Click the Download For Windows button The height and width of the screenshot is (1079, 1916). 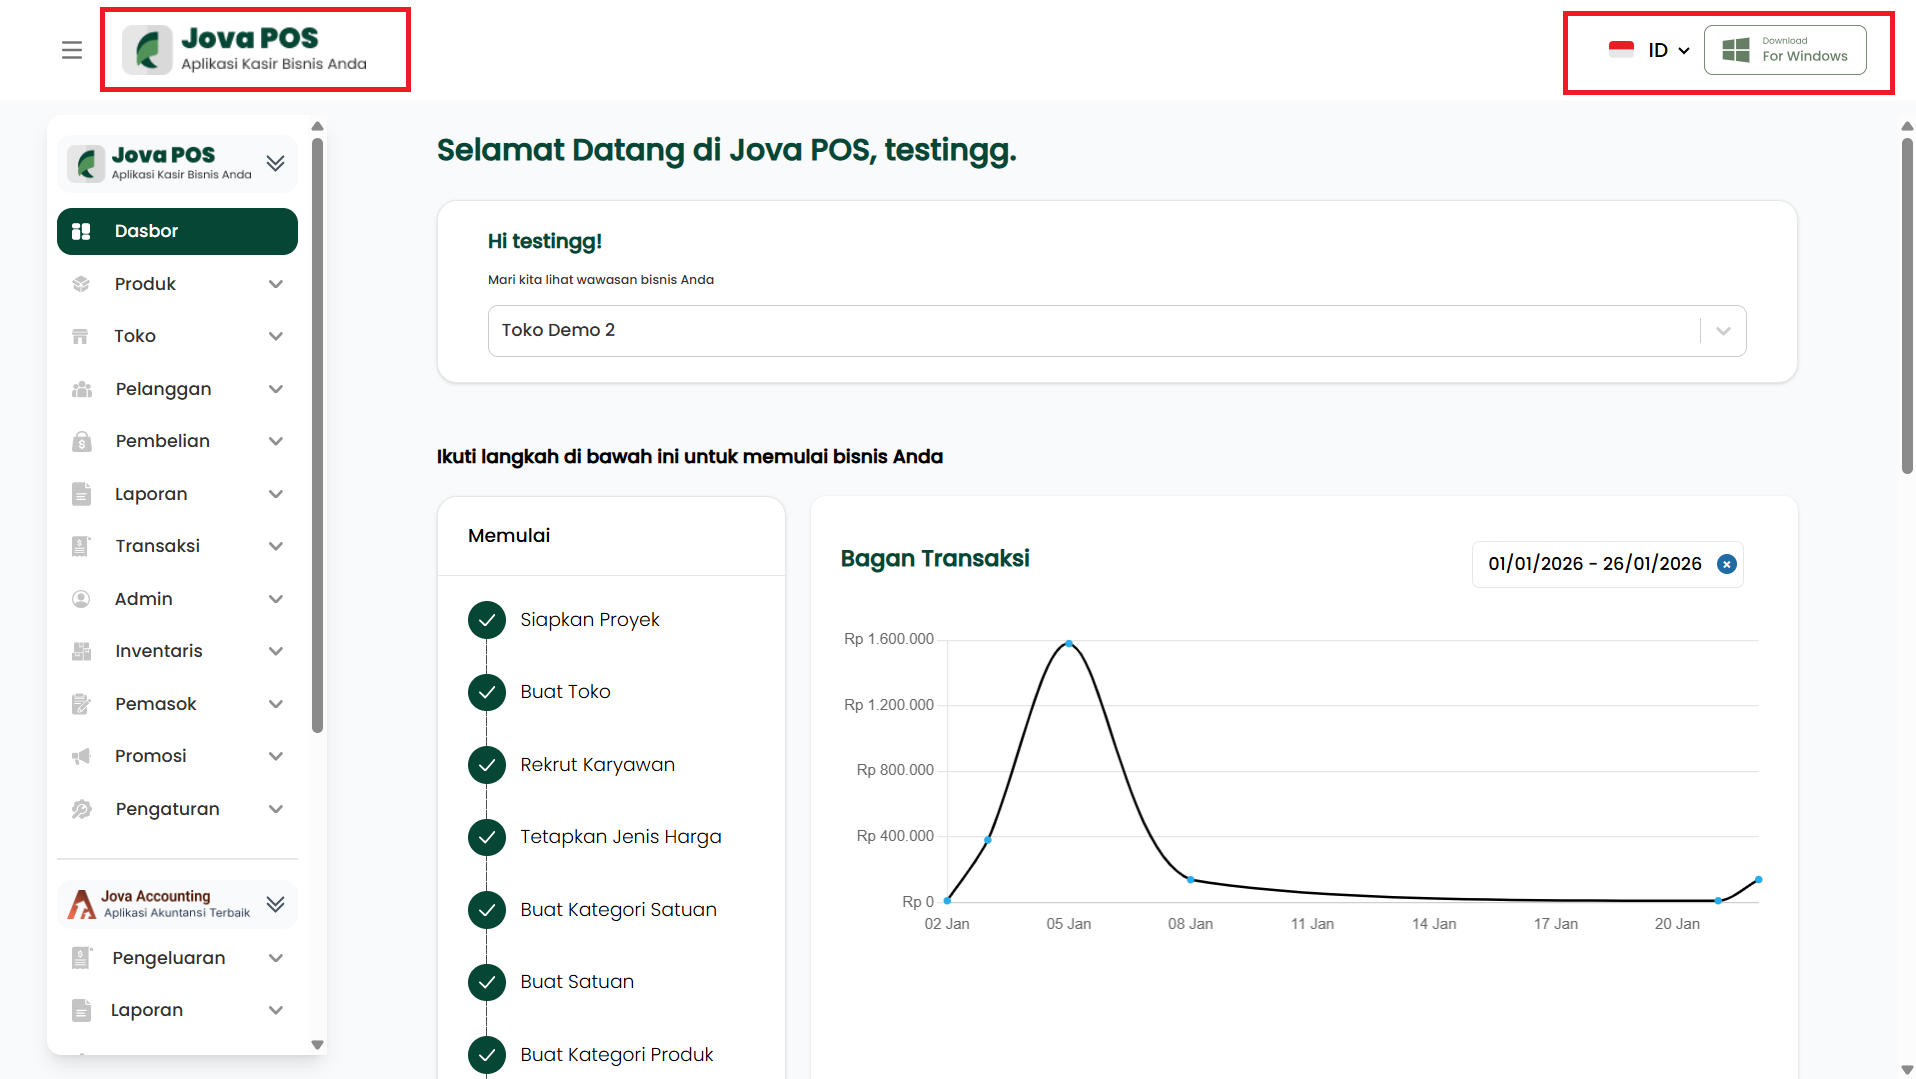click(x=1785, y=50)
